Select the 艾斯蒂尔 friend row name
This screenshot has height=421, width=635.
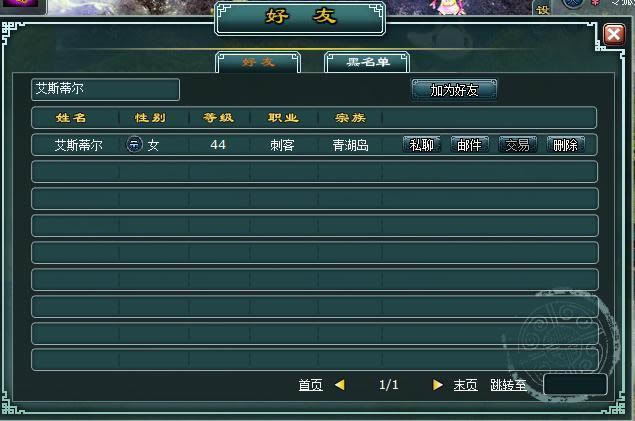pos(79,145)
